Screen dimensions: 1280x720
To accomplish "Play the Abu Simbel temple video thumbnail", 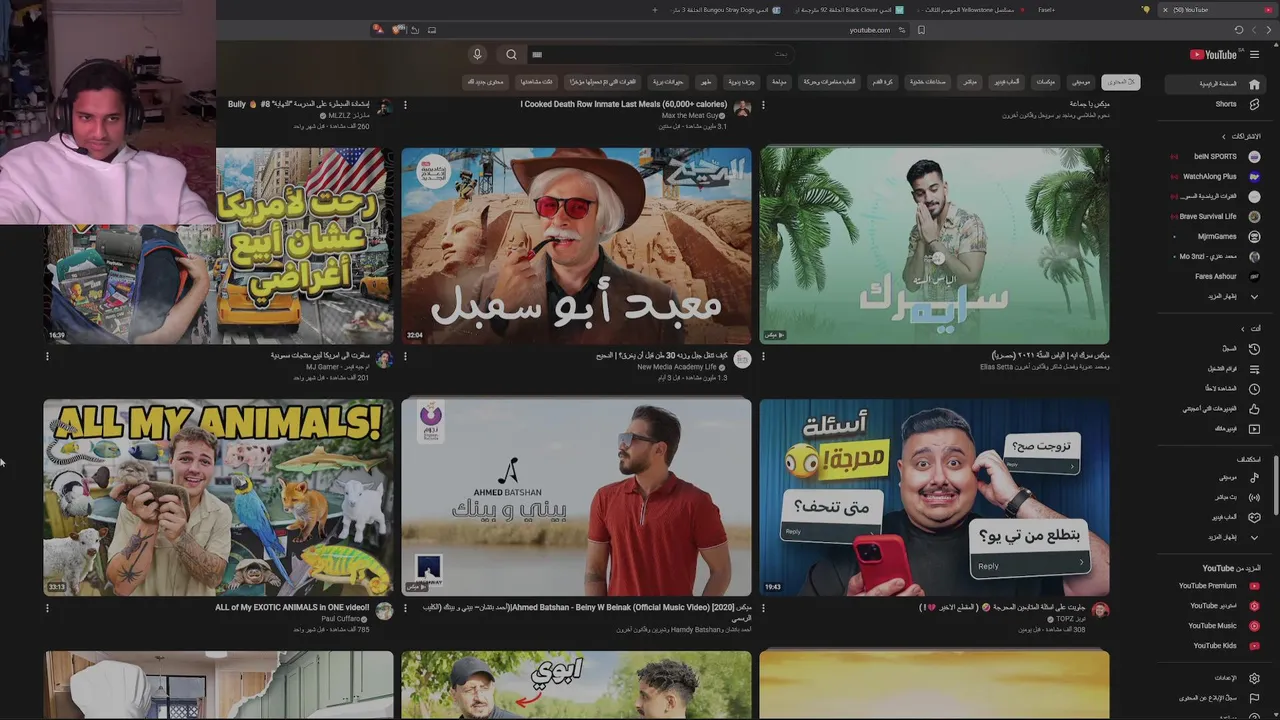I will 576,246.
